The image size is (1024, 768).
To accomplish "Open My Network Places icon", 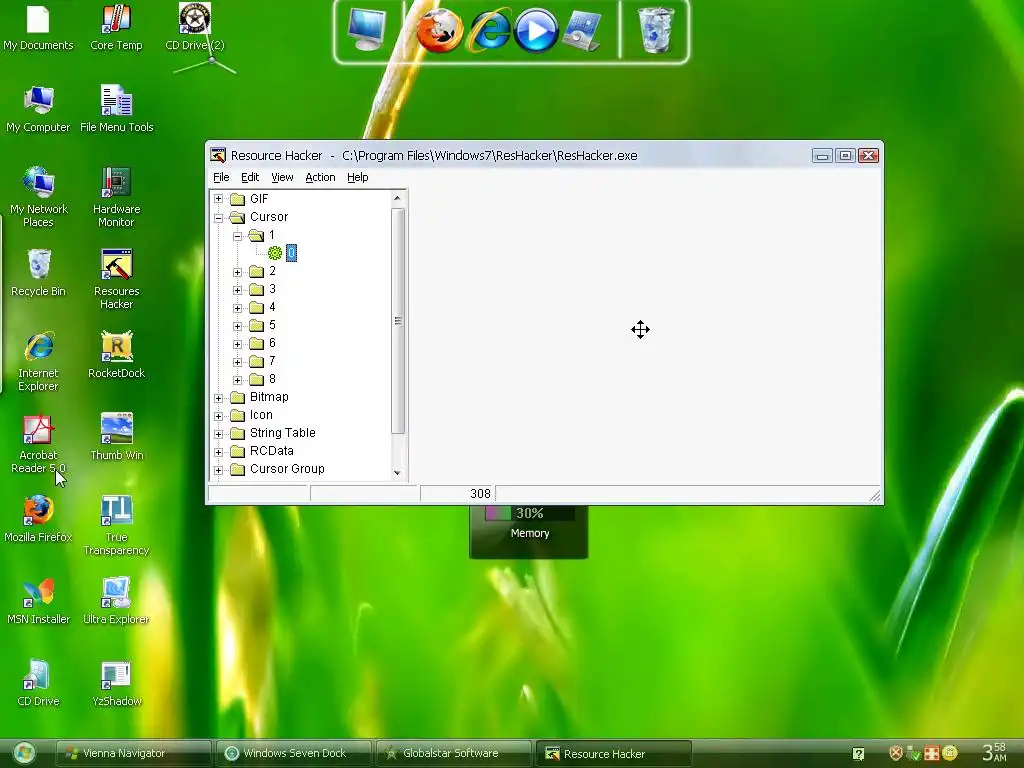I will [x=38, y=197].
